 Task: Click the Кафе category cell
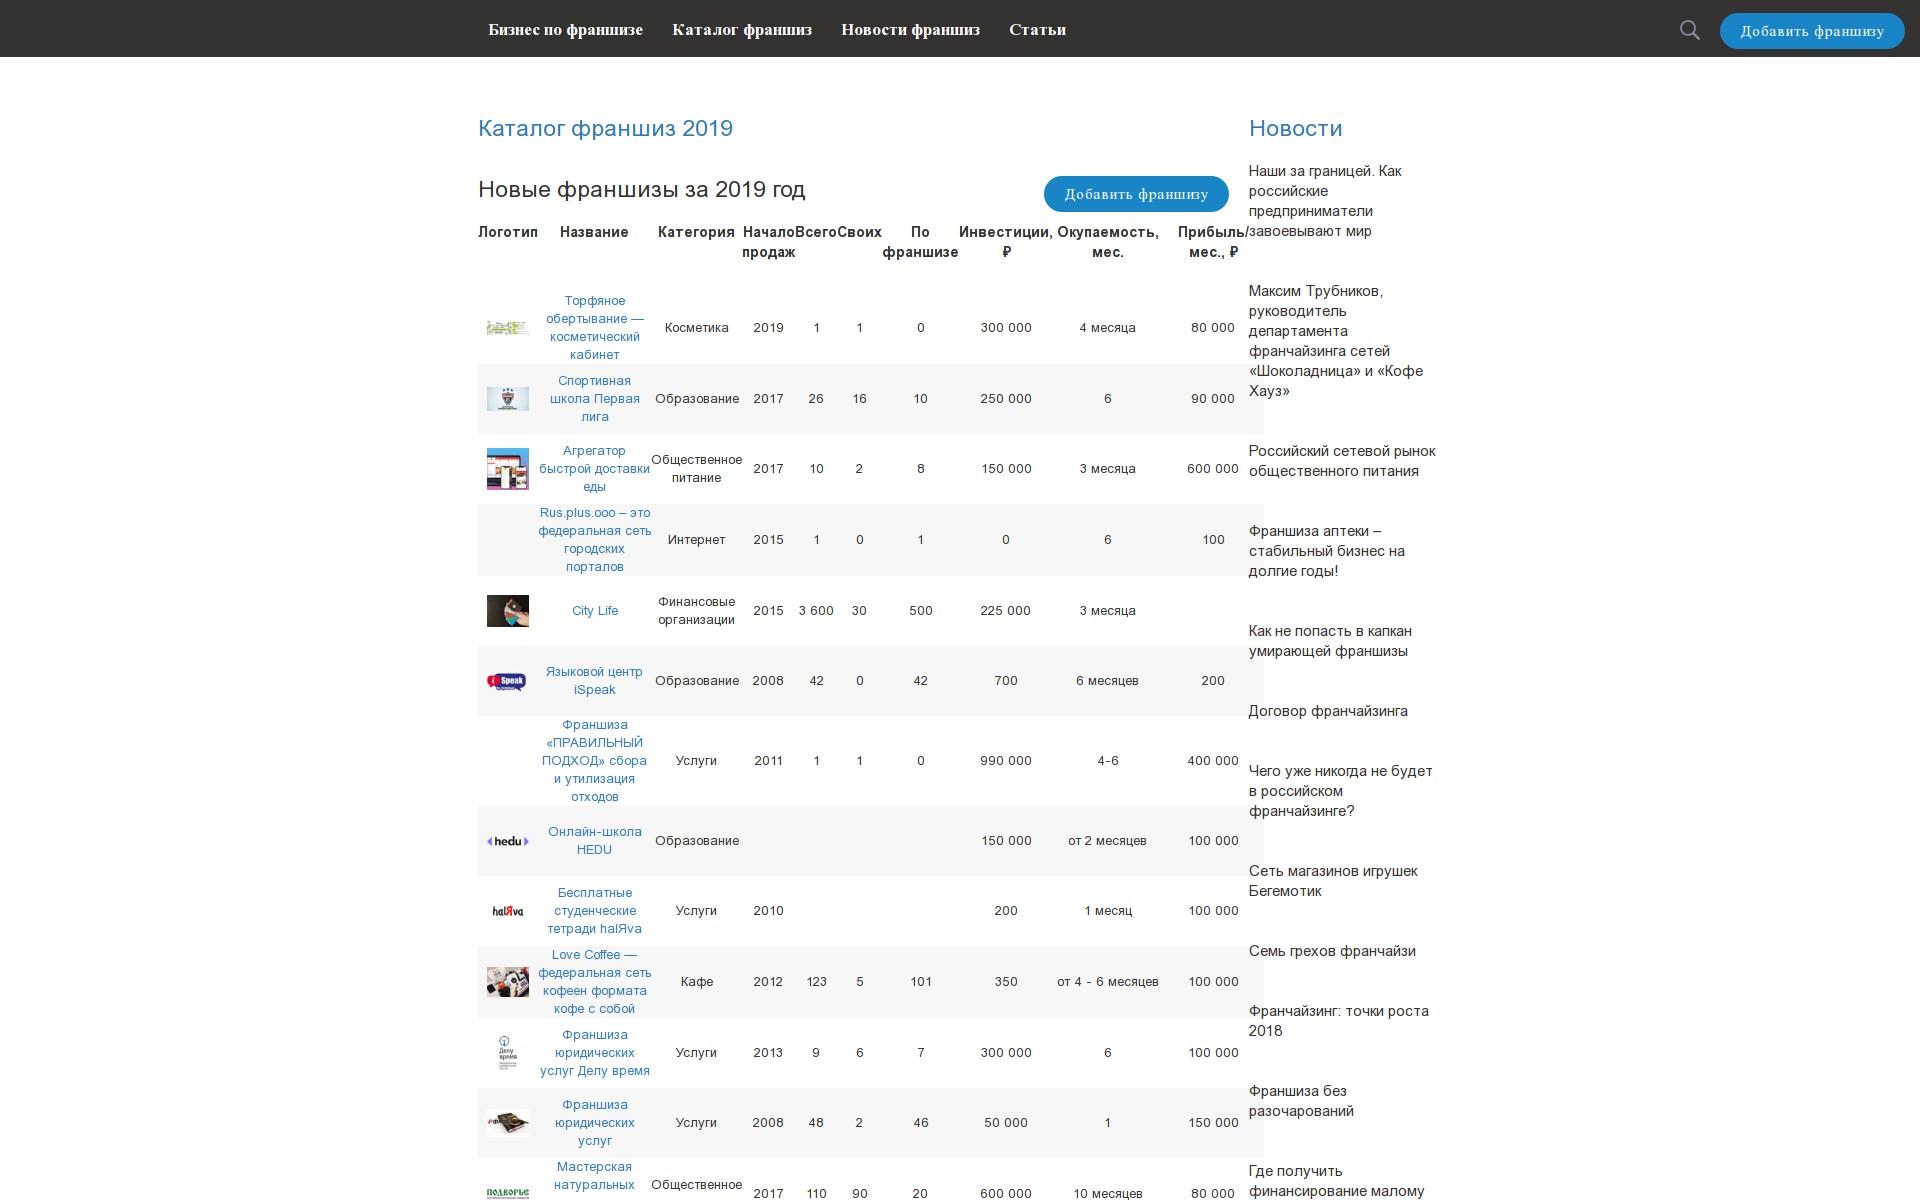[x=697, y=982]
